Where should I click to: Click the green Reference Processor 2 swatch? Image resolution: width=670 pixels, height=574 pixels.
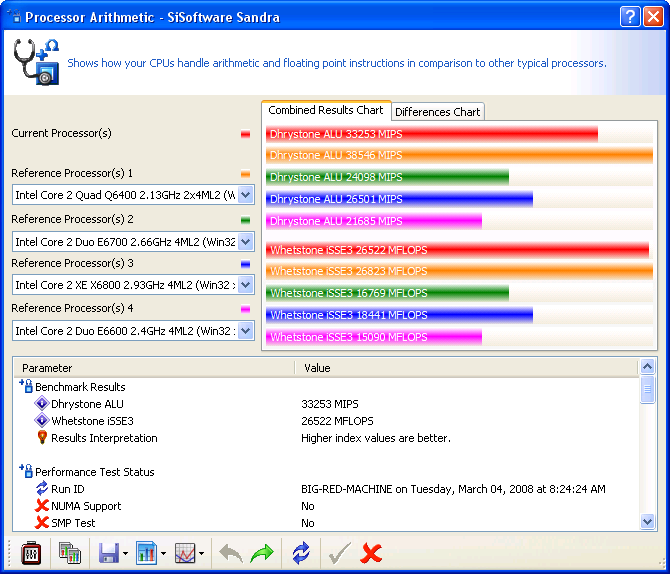245,220
